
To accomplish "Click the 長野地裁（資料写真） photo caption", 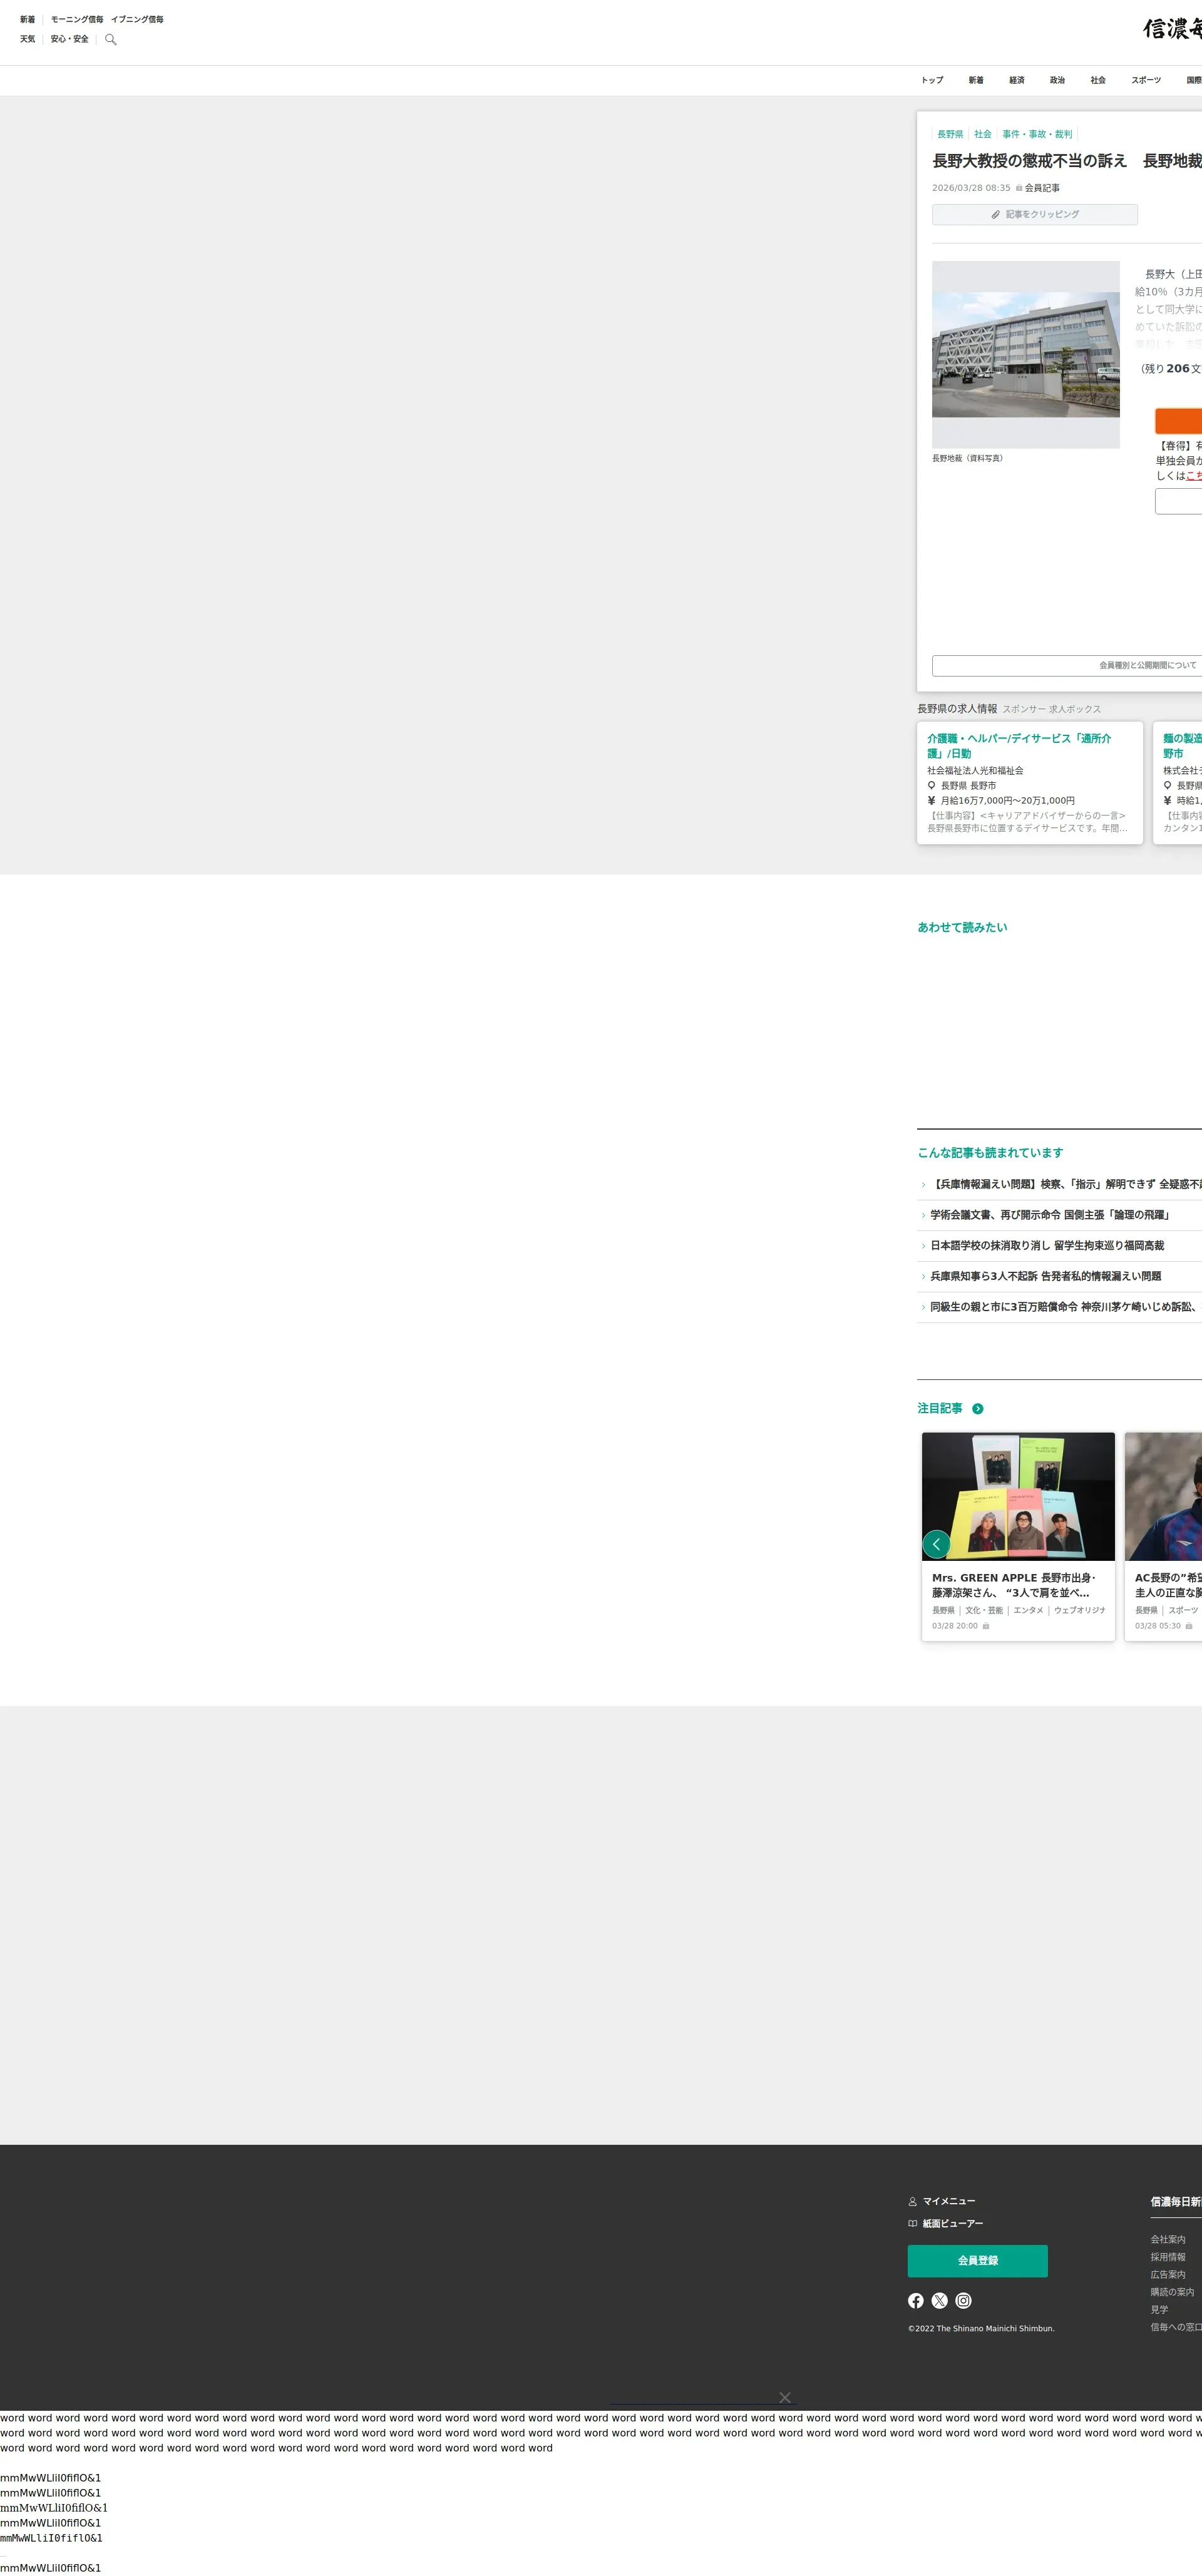I will pos(967,458).
